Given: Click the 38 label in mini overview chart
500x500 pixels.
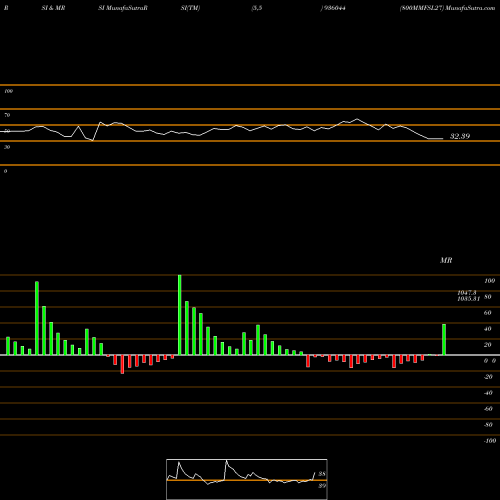Looking at the screenshot, I should pyautogui.click(x=322, y=474).
